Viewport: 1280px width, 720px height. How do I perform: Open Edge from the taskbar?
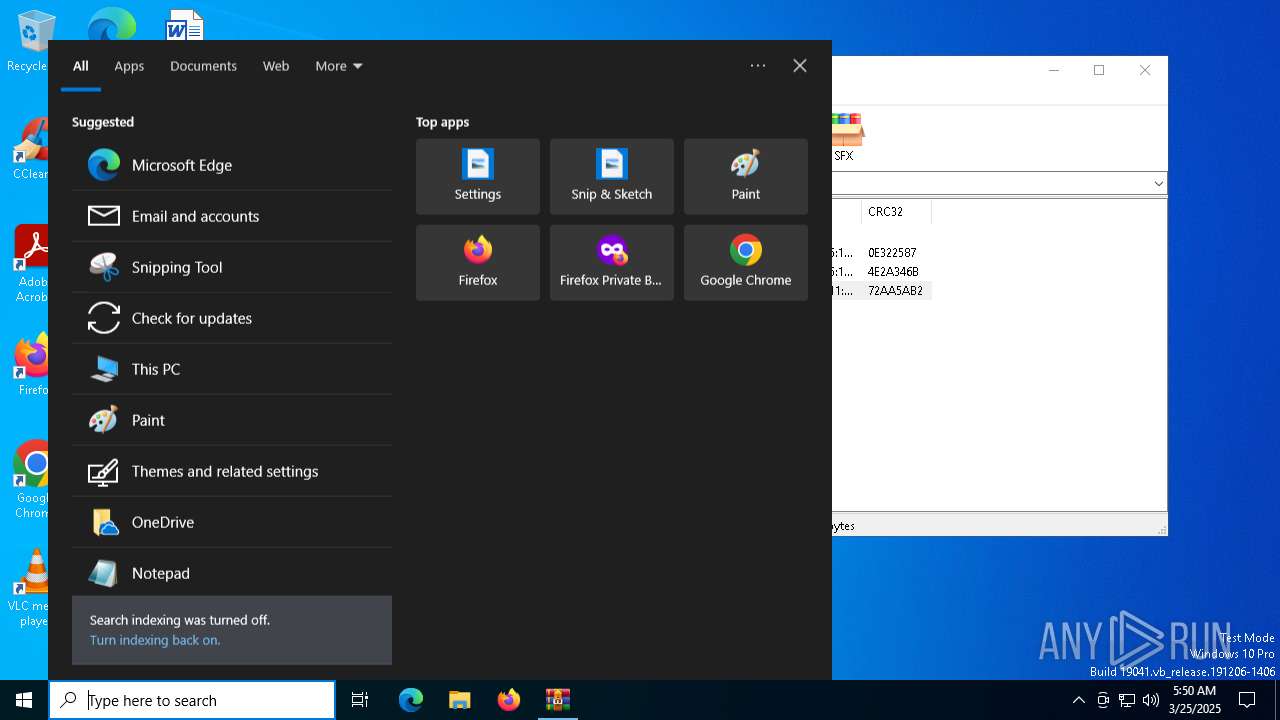click(x=411, y=700)
